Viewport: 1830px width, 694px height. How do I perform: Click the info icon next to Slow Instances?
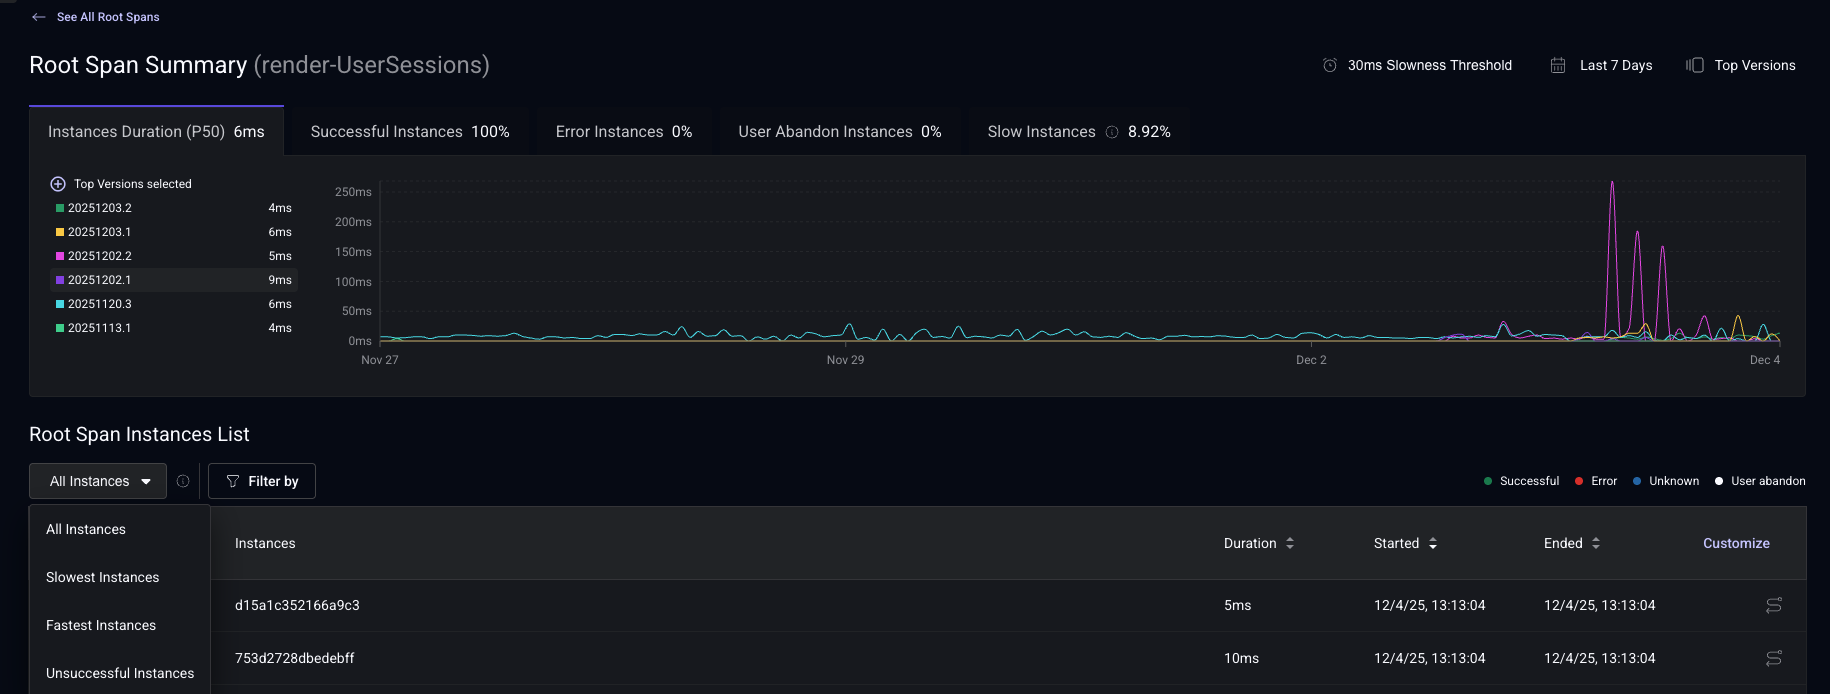[1111, 132]
